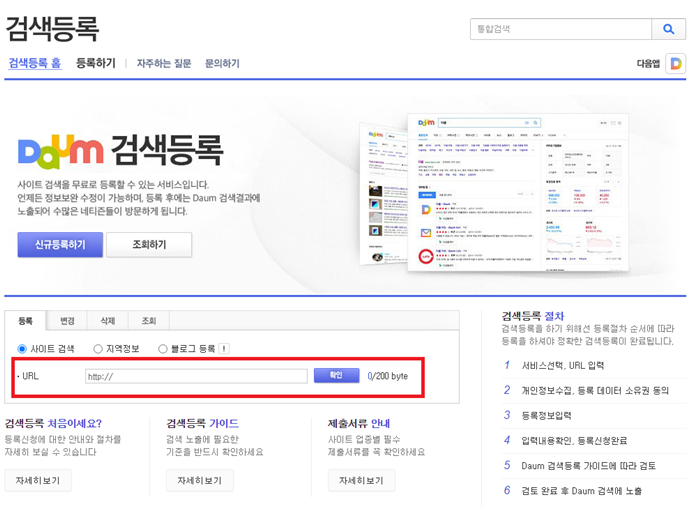Open 등록하기 menu item
This screenshot has height=531, width=700.
(96, 63)
